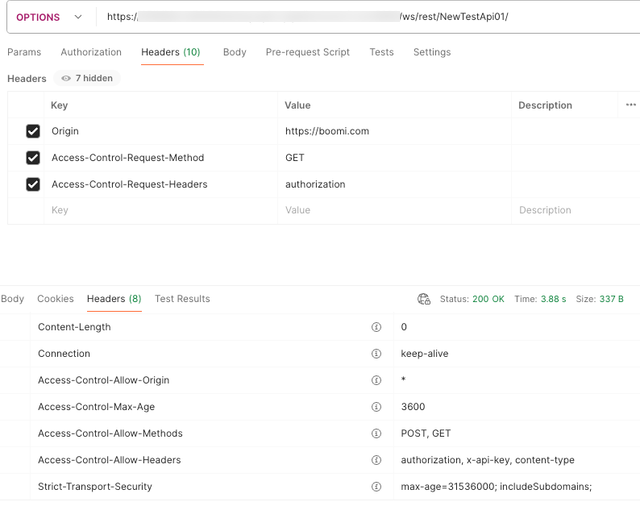The width and height of the screenshot is (640, 530).
Task: Open the Test Results tab
Action: (182, 299)
